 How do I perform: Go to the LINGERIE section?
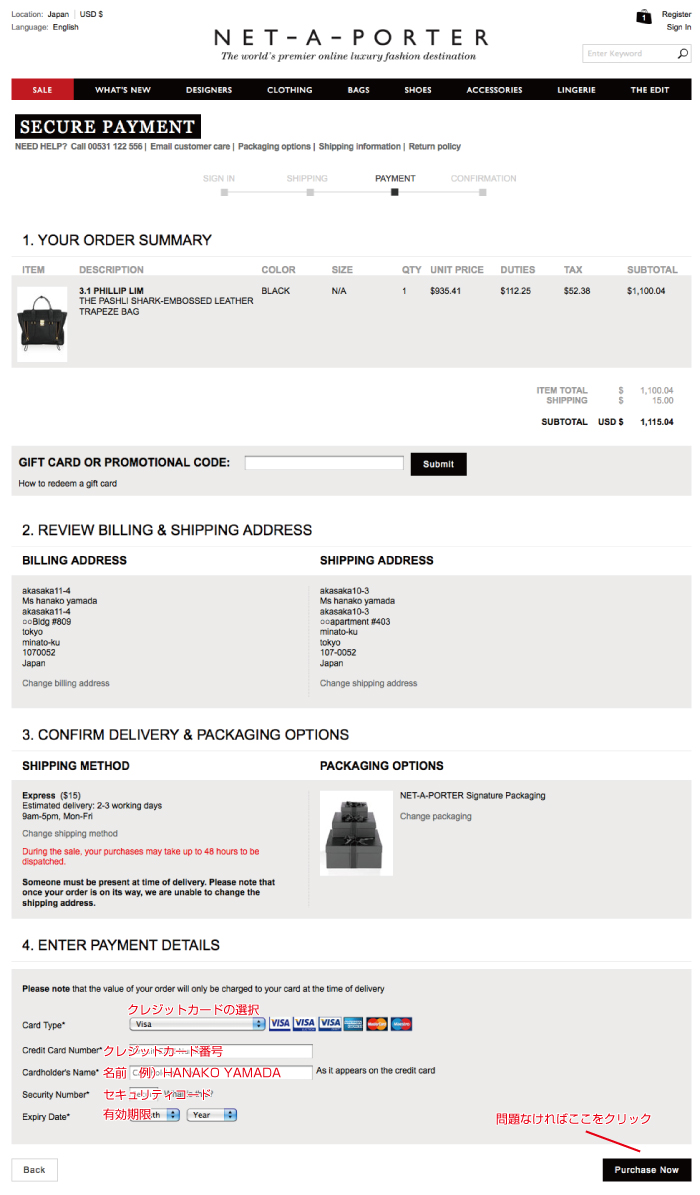click(x=576, y=89)
